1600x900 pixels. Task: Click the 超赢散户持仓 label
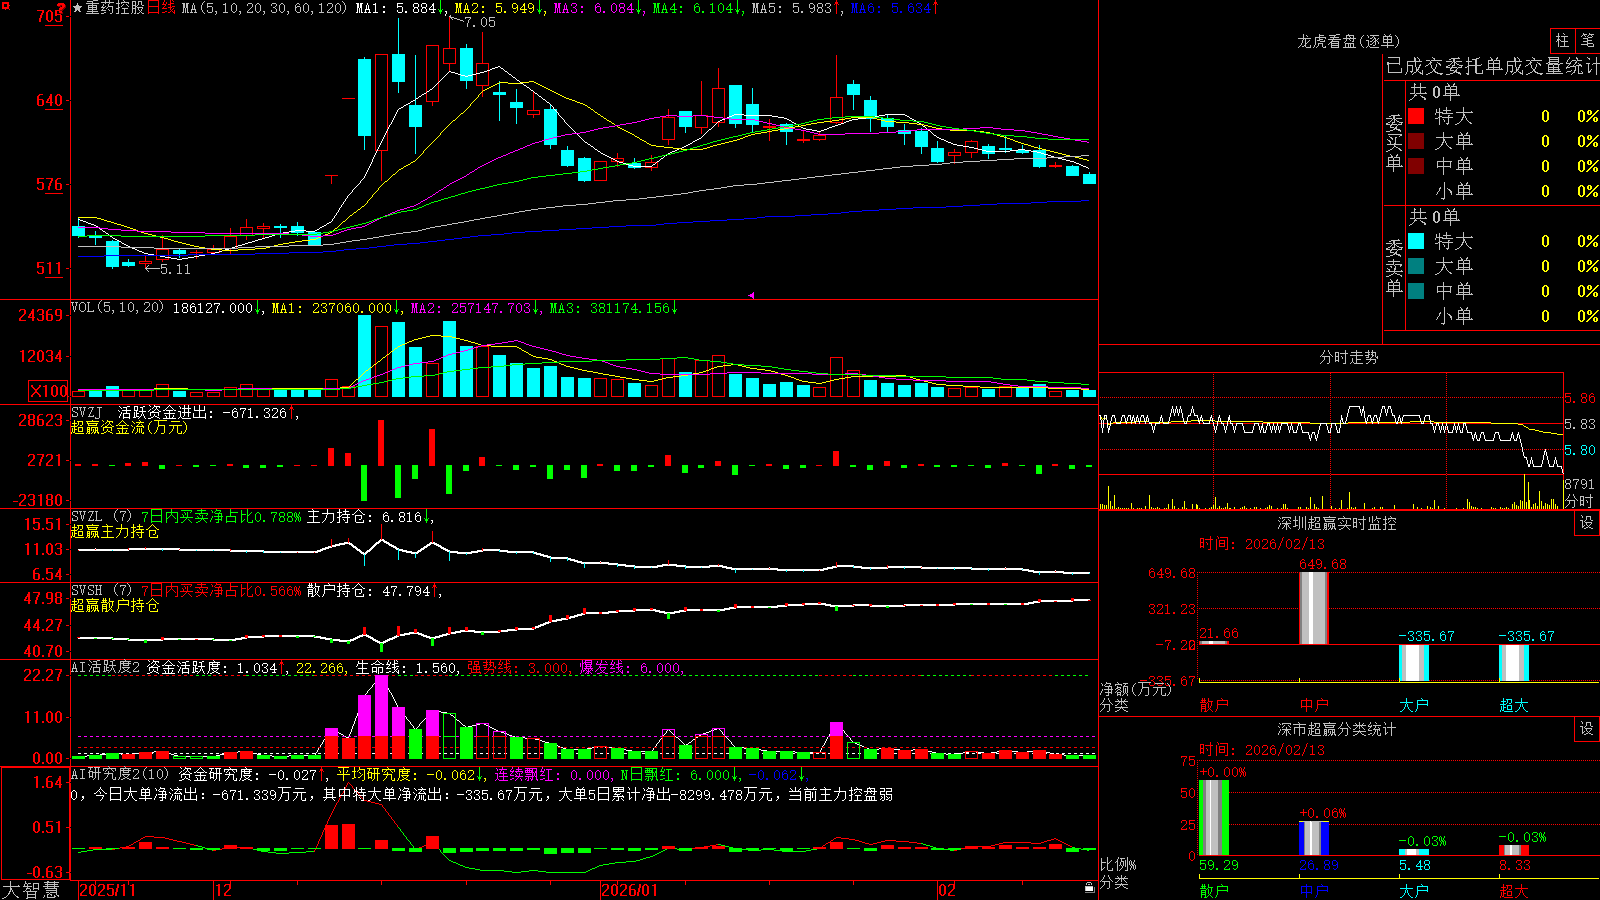point(115,605)
